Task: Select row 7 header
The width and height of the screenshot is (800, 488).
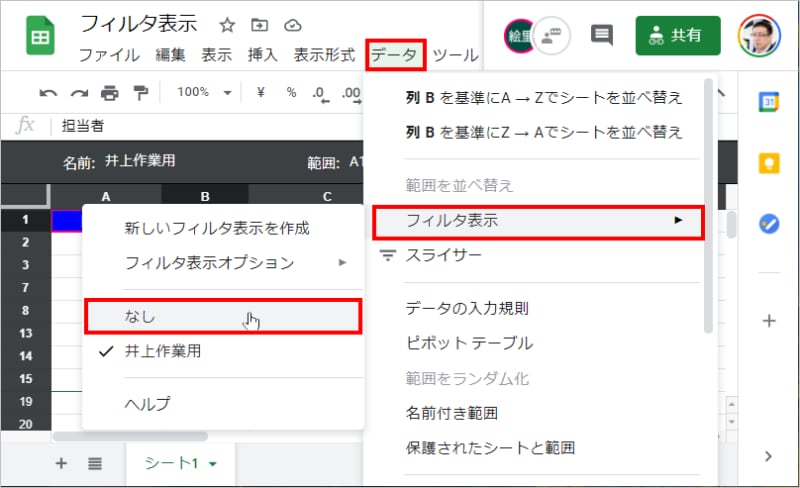Action: coord(26,288)
